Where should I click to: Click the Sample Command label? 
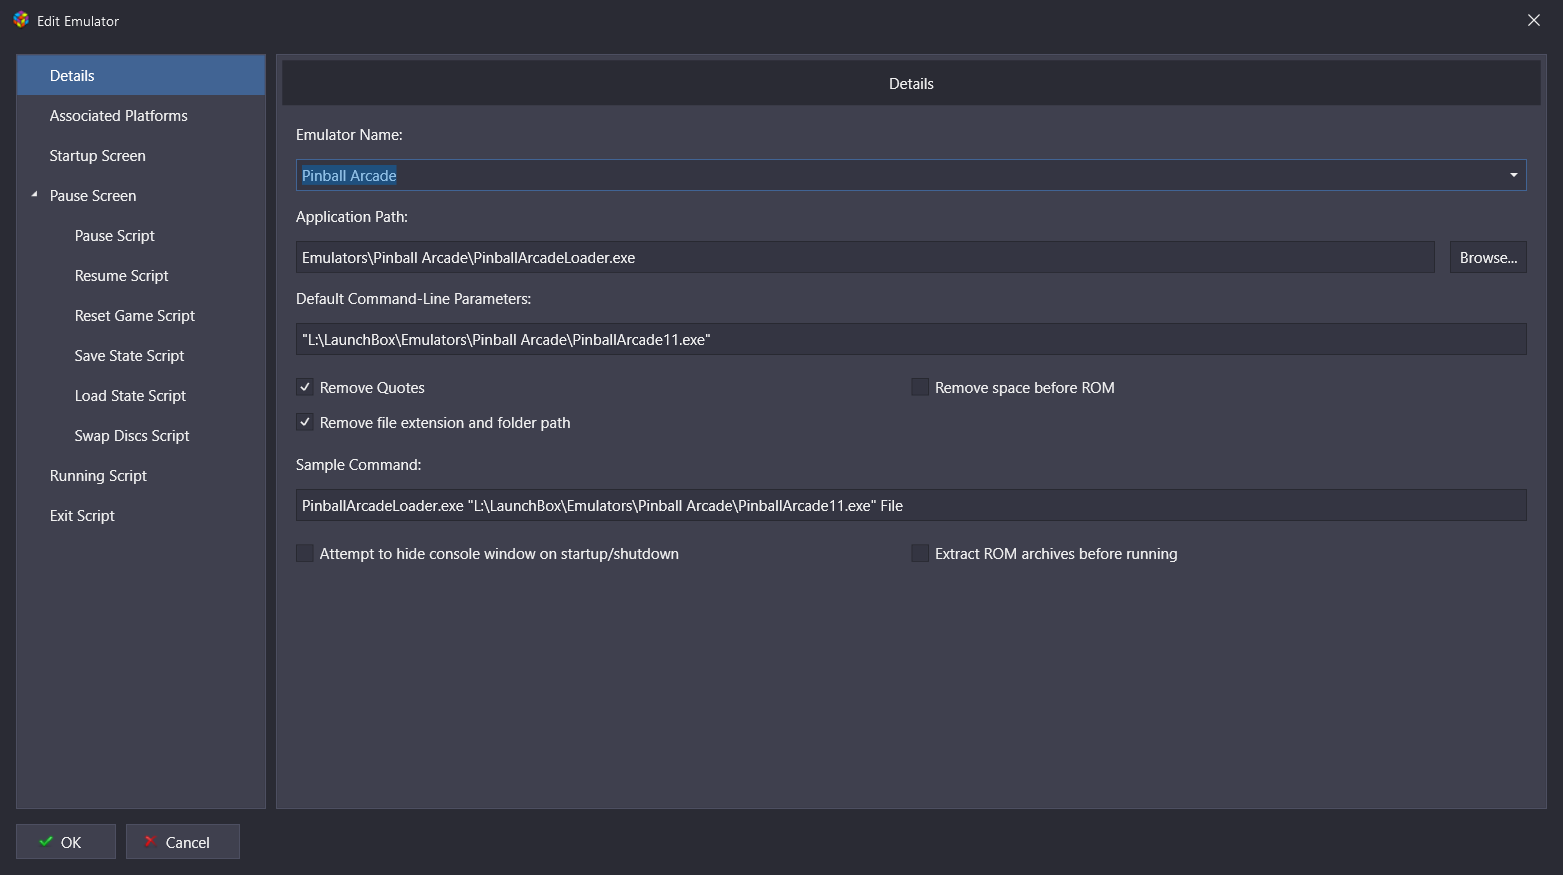[358, 465]
